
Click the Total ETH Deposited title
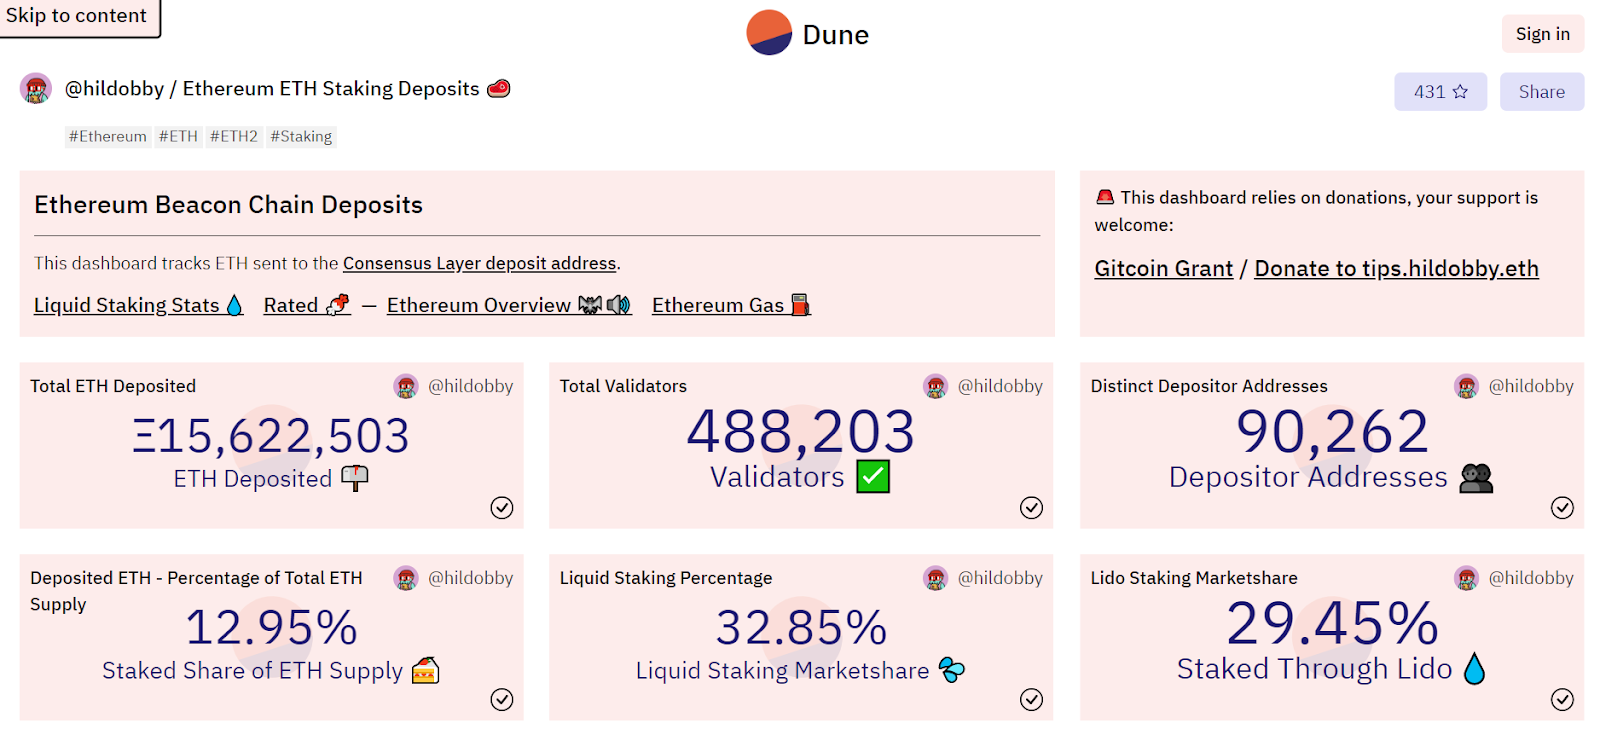tap(113, 387)
